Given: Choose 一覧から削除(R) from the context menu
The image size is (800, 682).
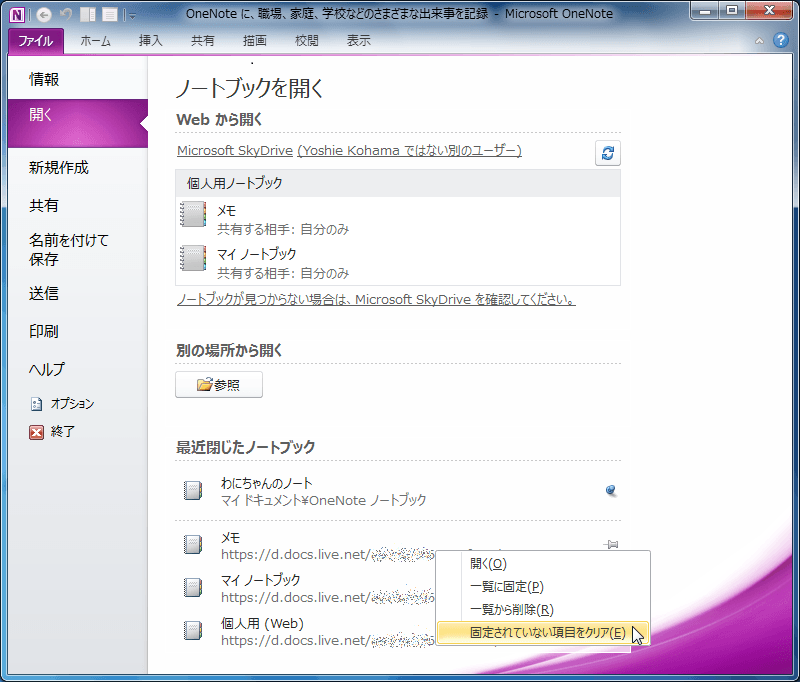Looking at the screenshot, I should click(543, 610).
